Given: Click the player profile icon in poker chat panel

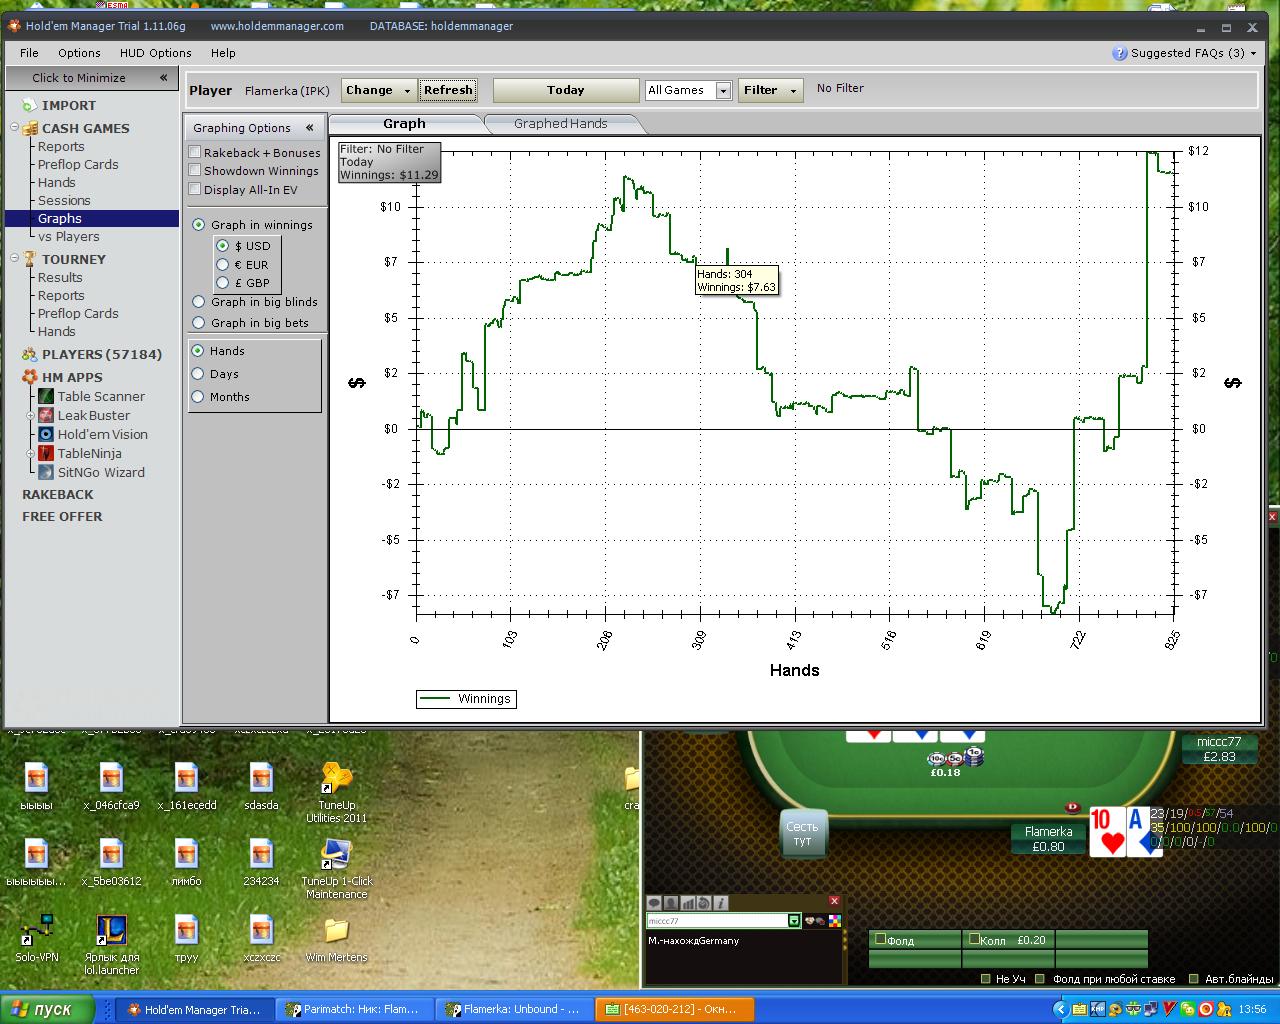Looking at the screenshot, I should coord(671,903).
